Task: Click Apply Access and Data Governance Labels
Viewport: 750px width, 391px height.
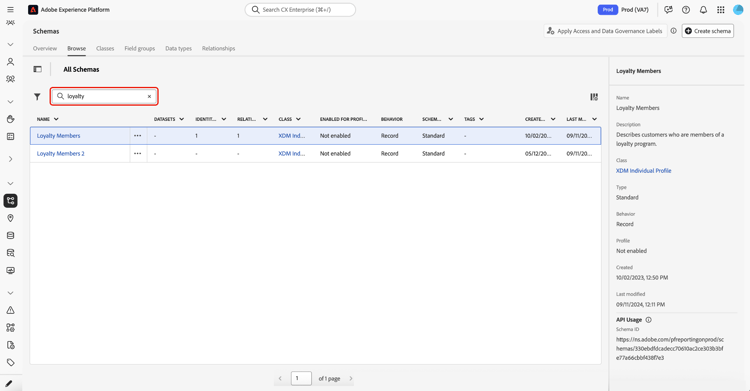Action: [605, 31]
